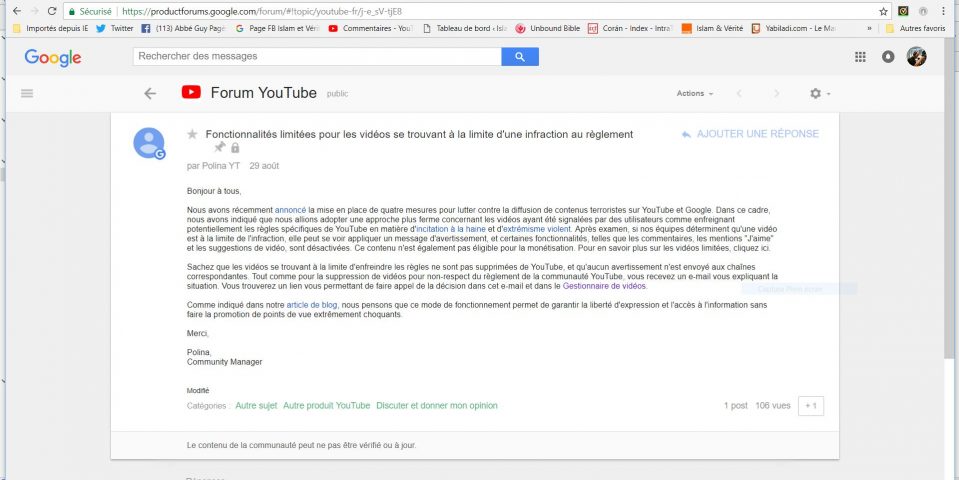Open Page FB Islam et Vérité bookmark

[x=277, y=28]
